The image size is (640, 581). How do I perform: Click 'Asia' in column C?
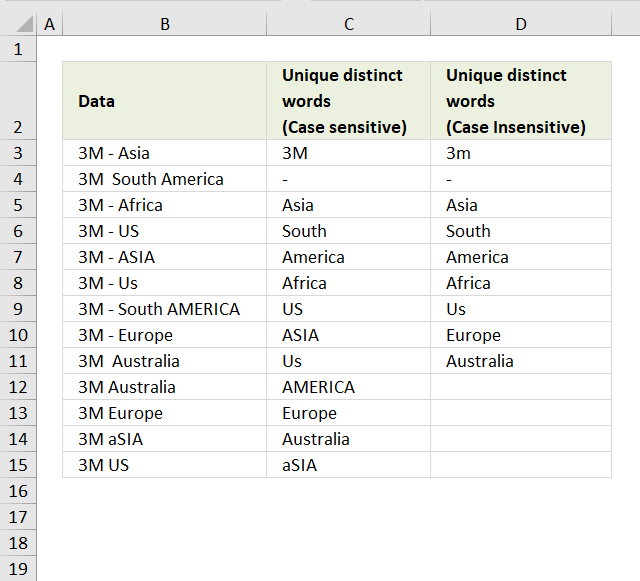[349, 205]
